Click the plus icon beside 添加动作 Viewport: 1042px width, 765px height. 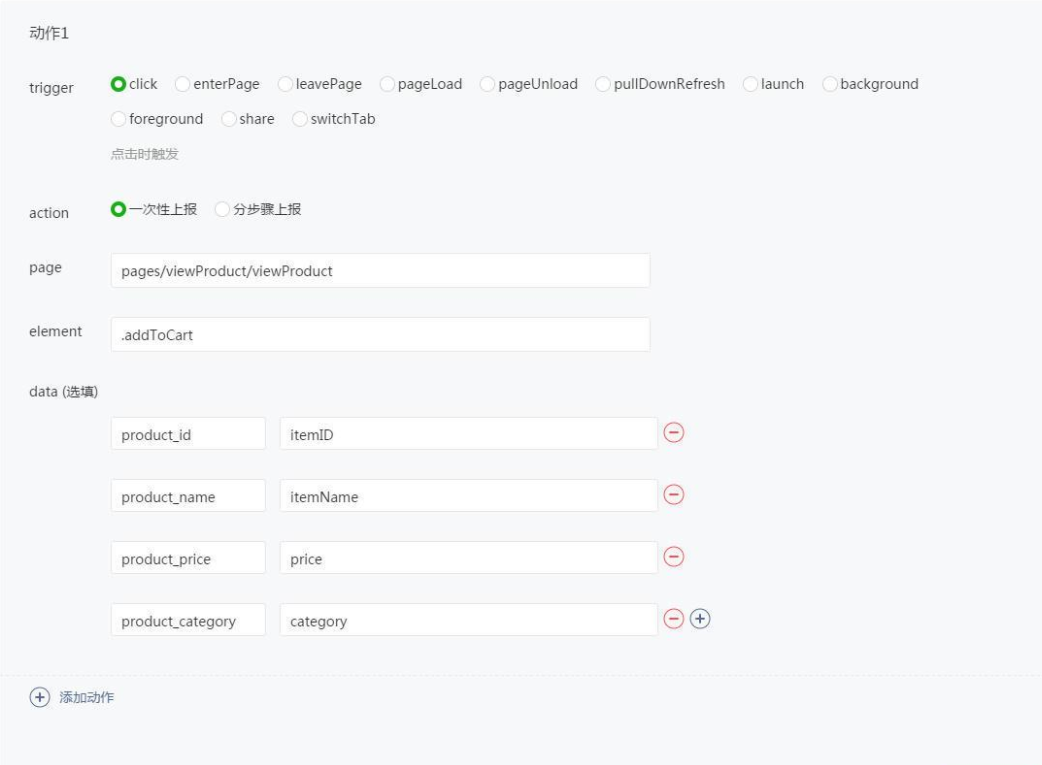point(40,698)
